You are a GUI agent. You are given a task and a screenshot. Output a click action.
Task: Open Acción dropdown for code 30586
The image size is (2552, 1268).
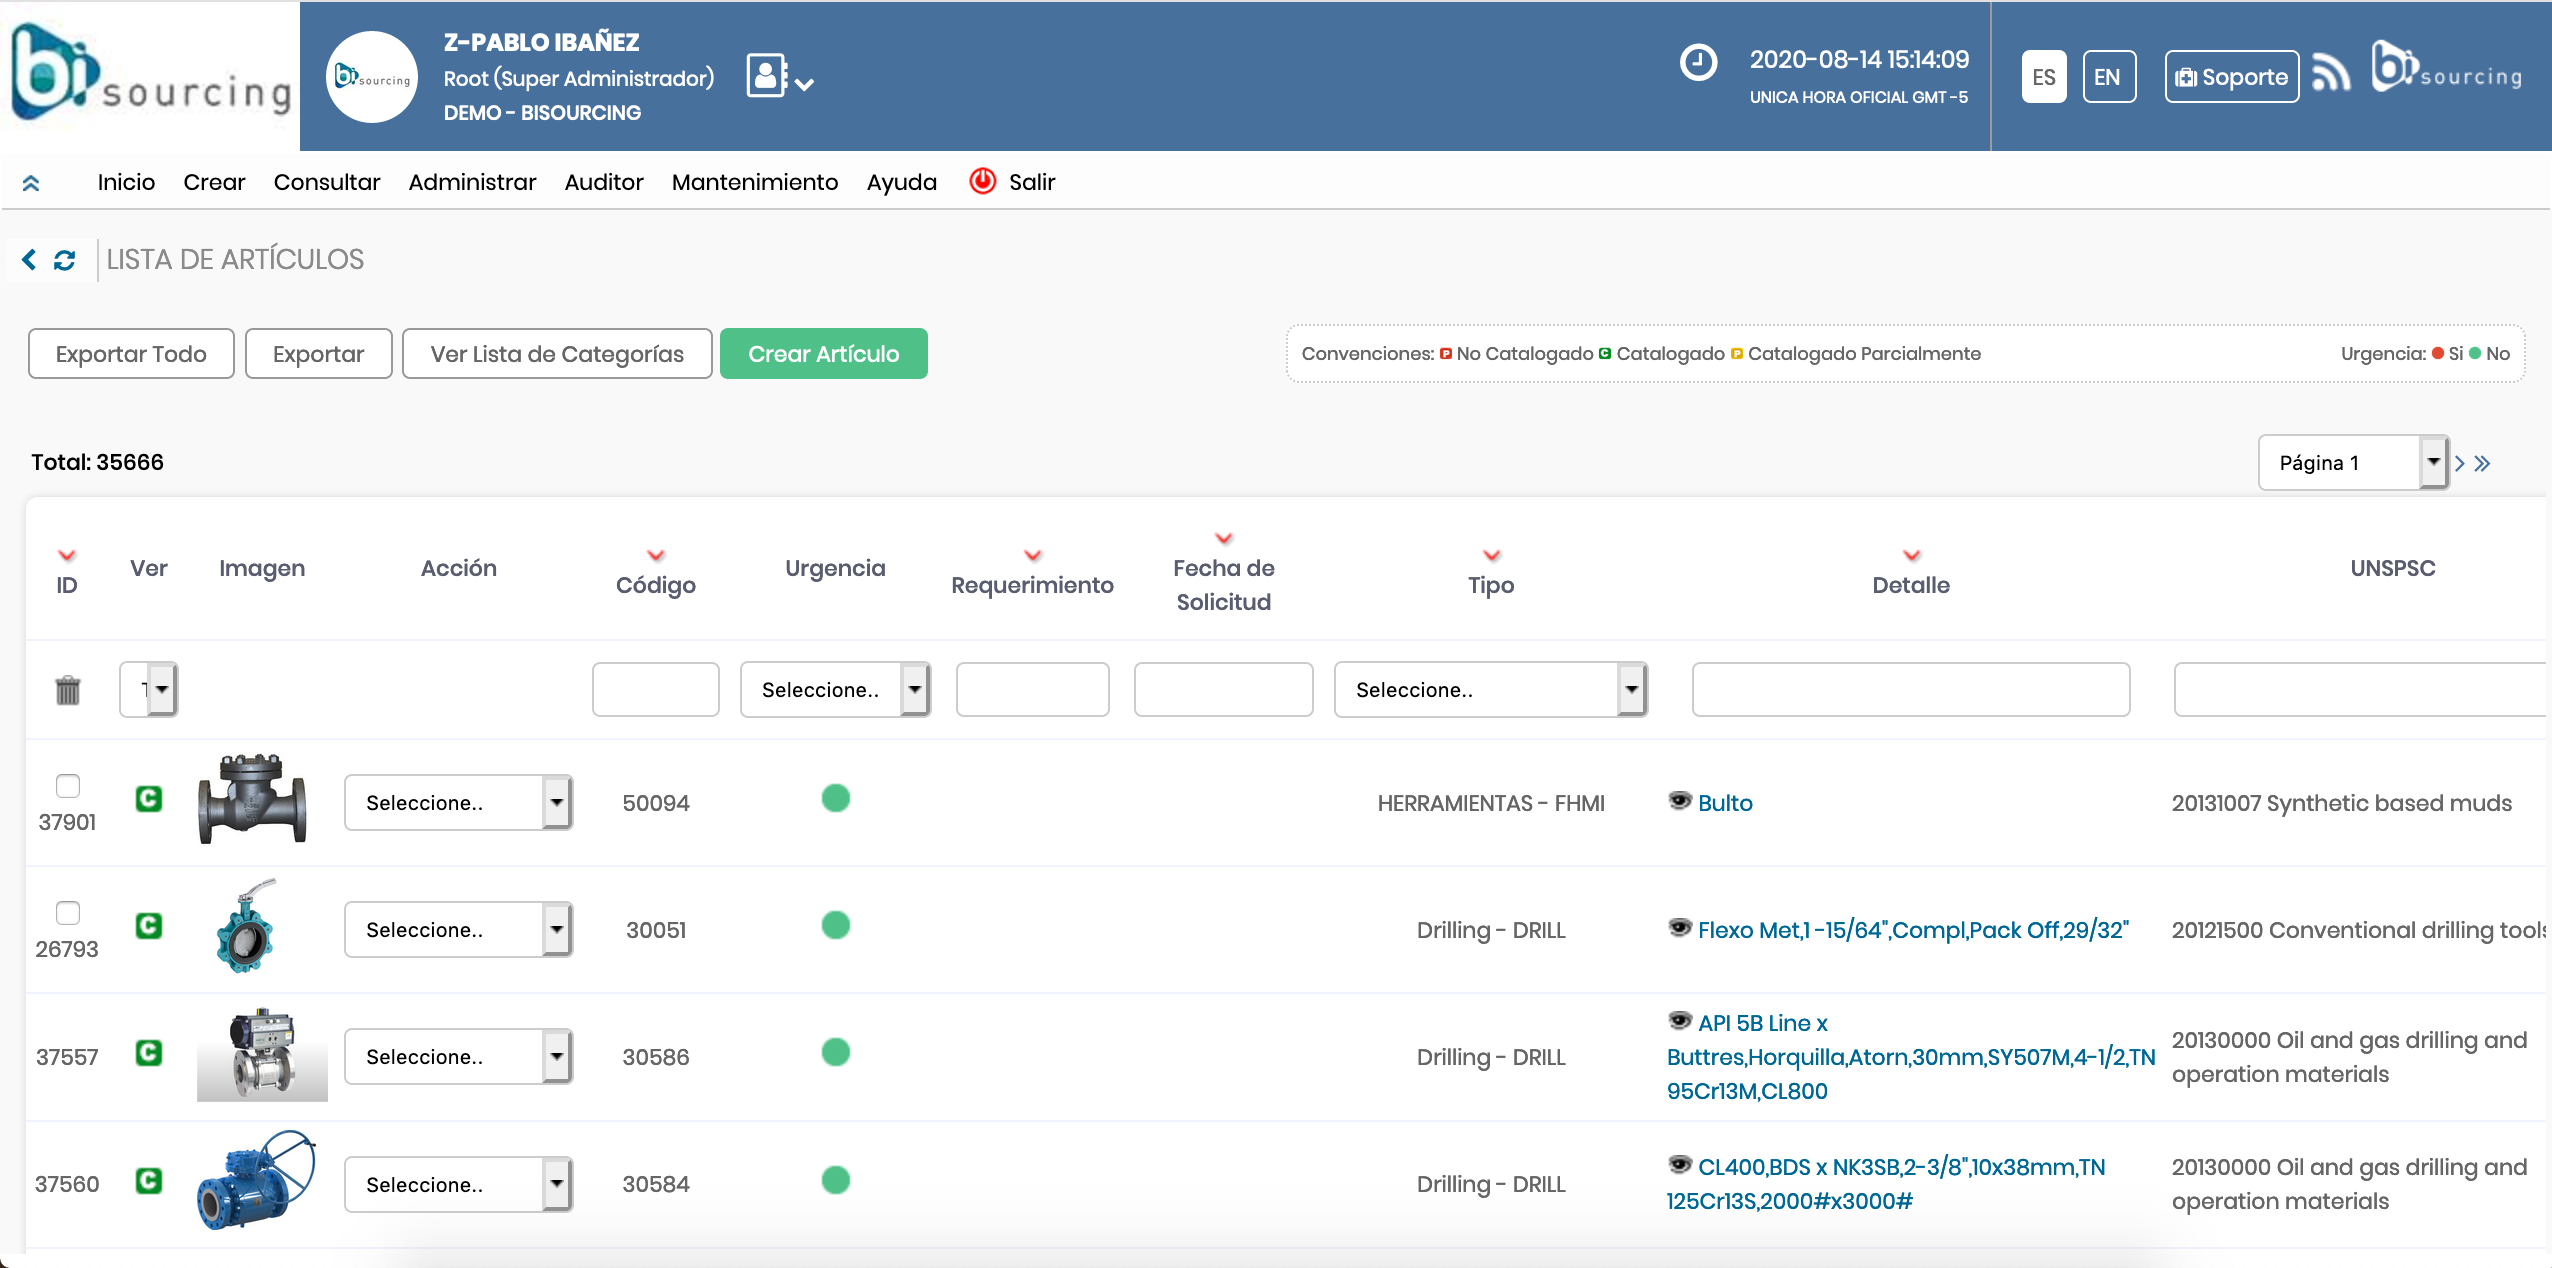pos(458,1057)
